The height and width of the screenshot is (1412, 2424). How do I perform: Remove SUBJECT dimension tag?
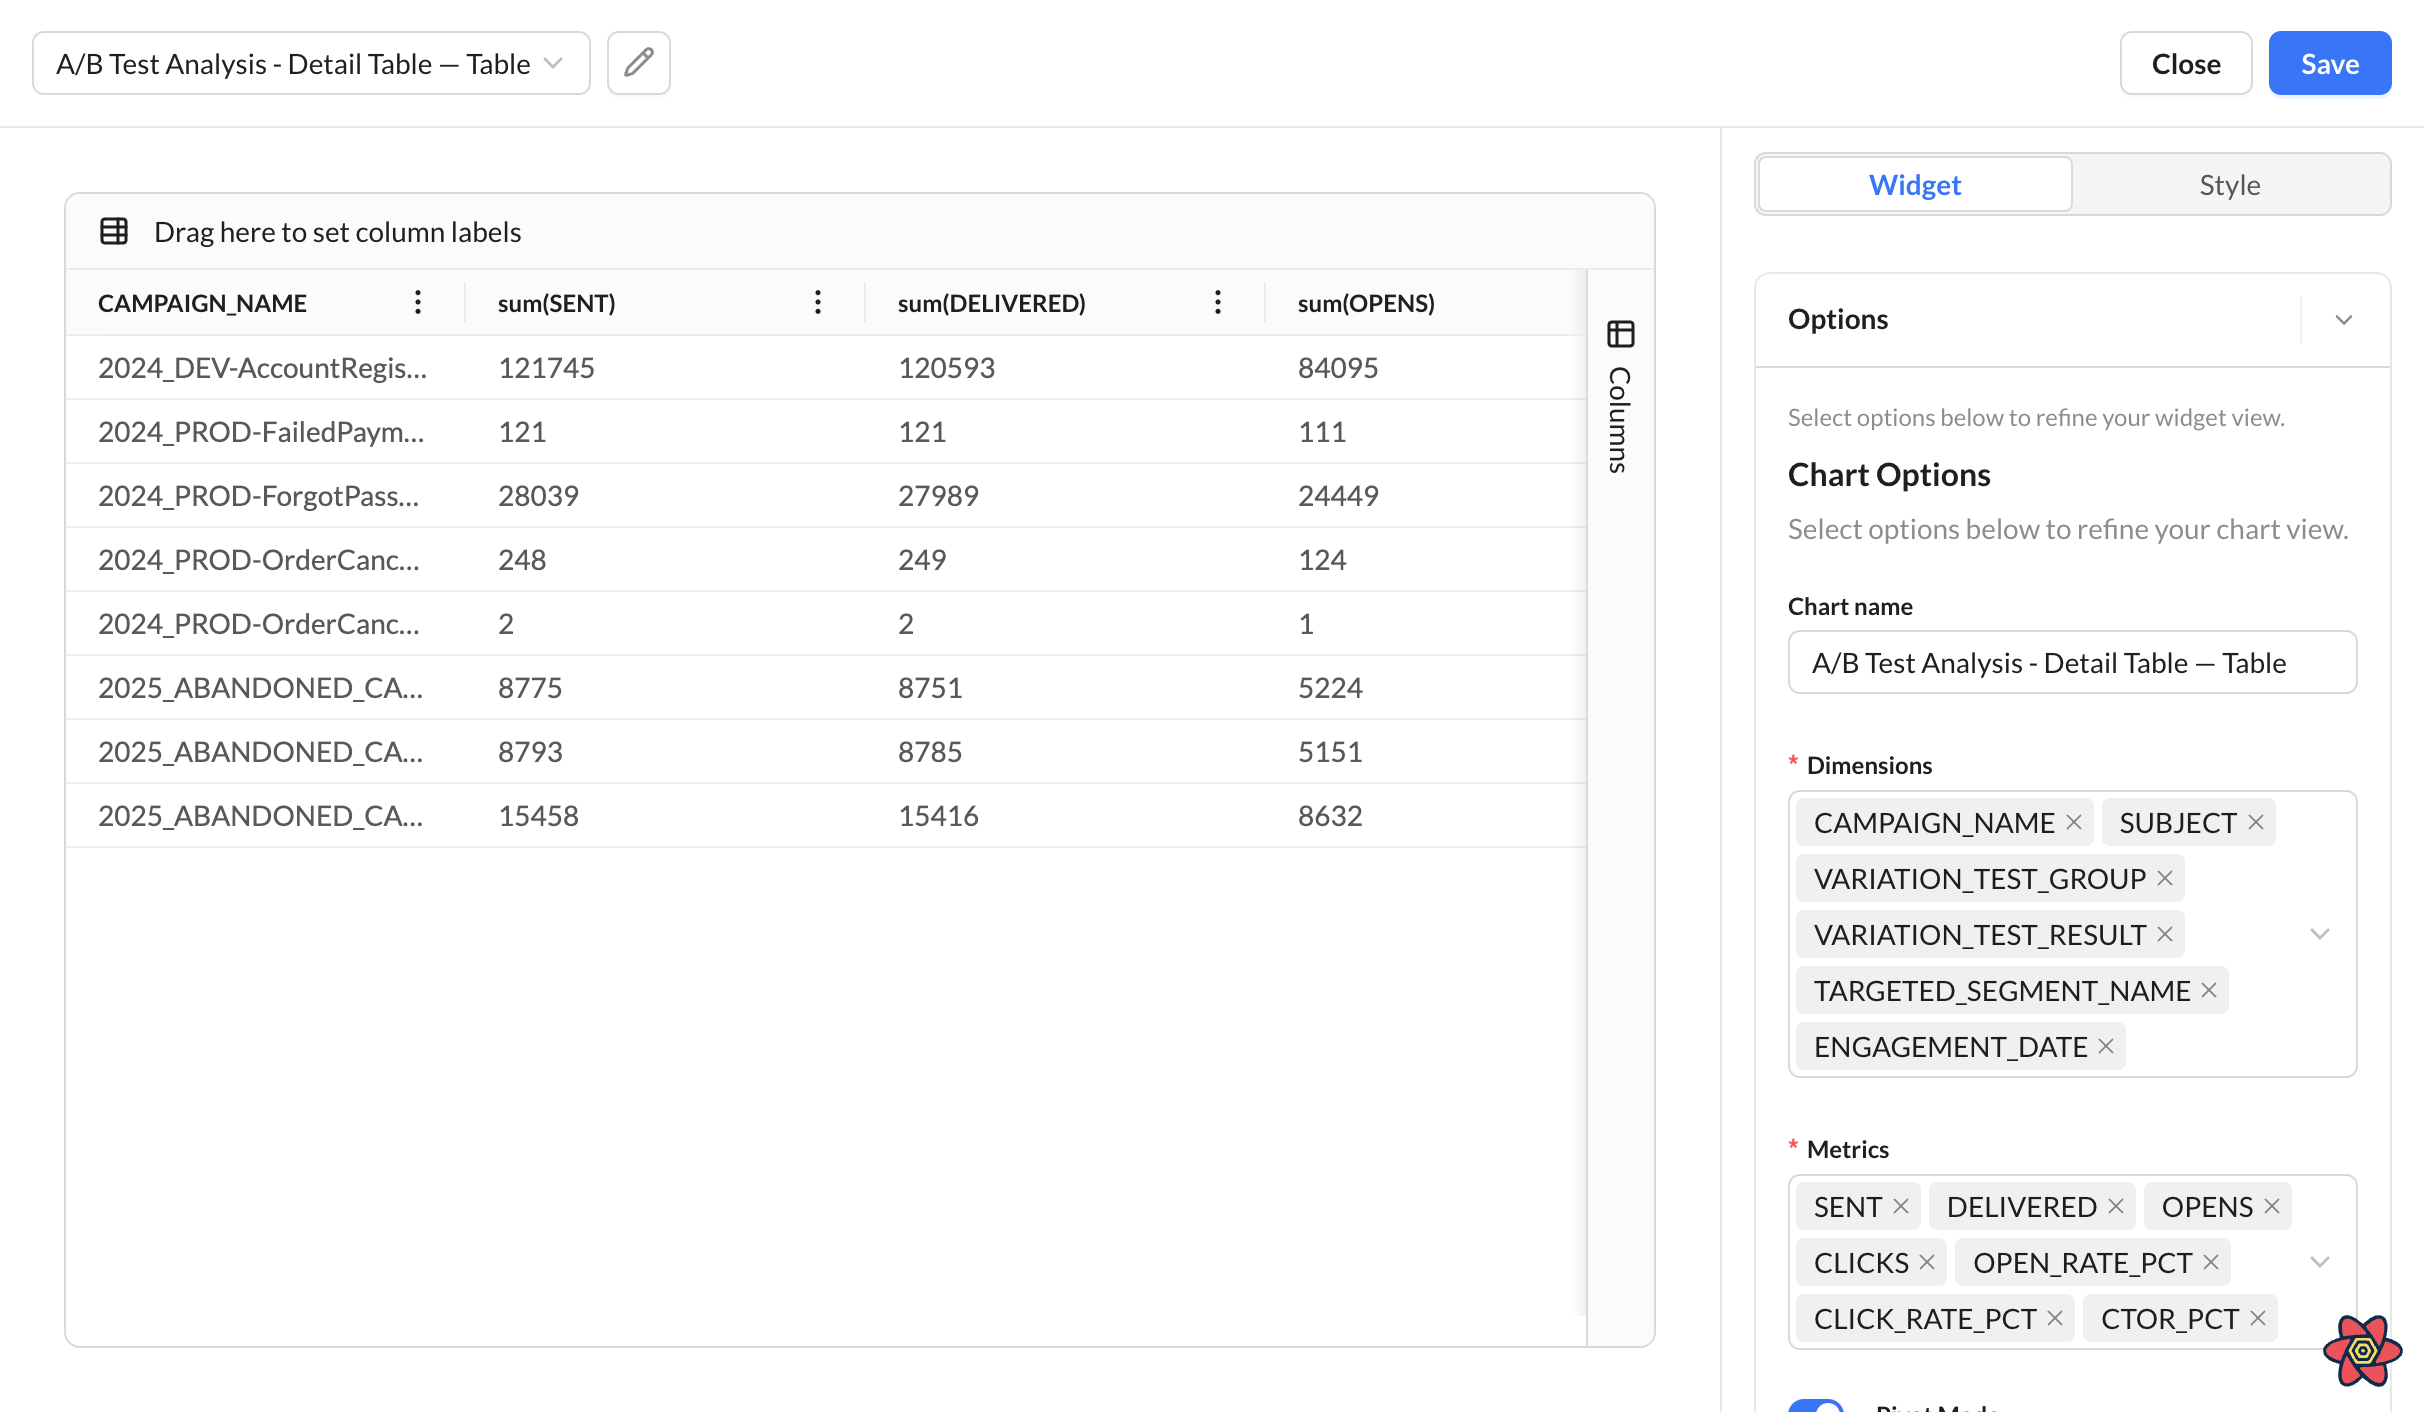(x=2256, y=822)
